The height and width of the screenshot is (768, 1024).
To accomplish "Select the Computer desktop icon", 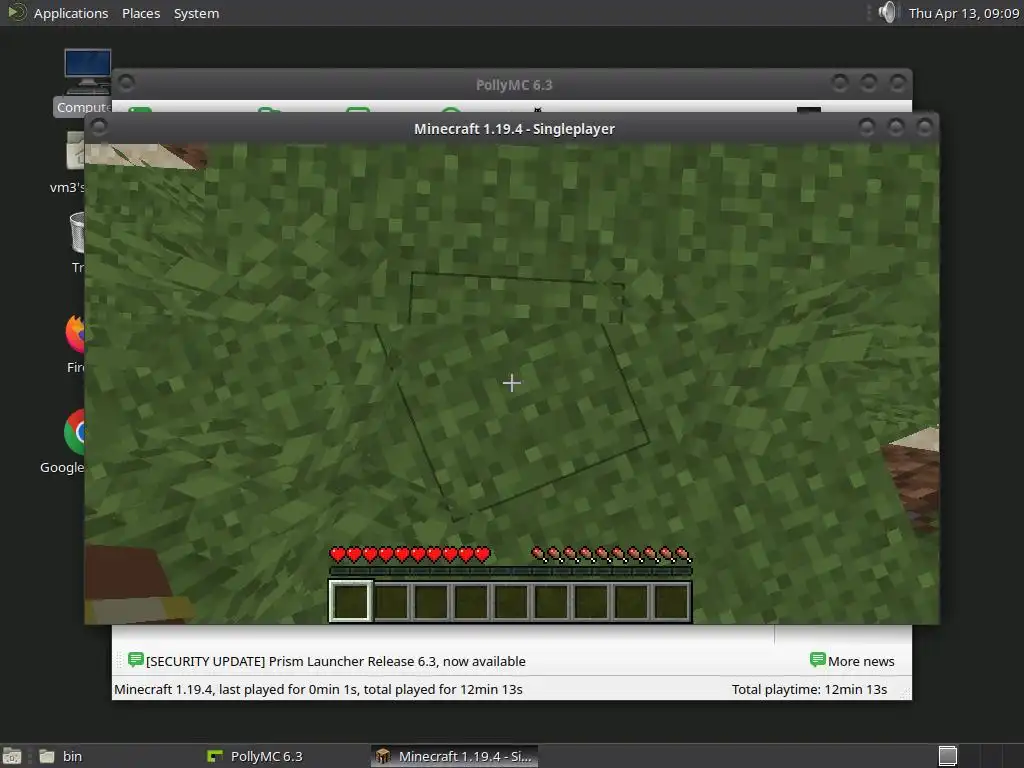I will (86, 82).
